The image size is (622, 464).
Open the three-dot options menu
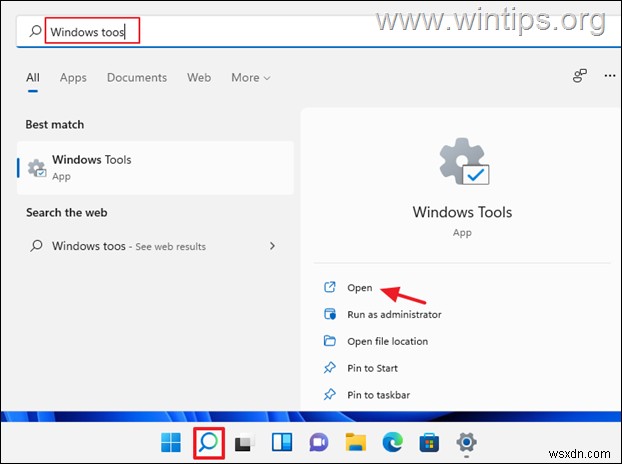[610, 75]
